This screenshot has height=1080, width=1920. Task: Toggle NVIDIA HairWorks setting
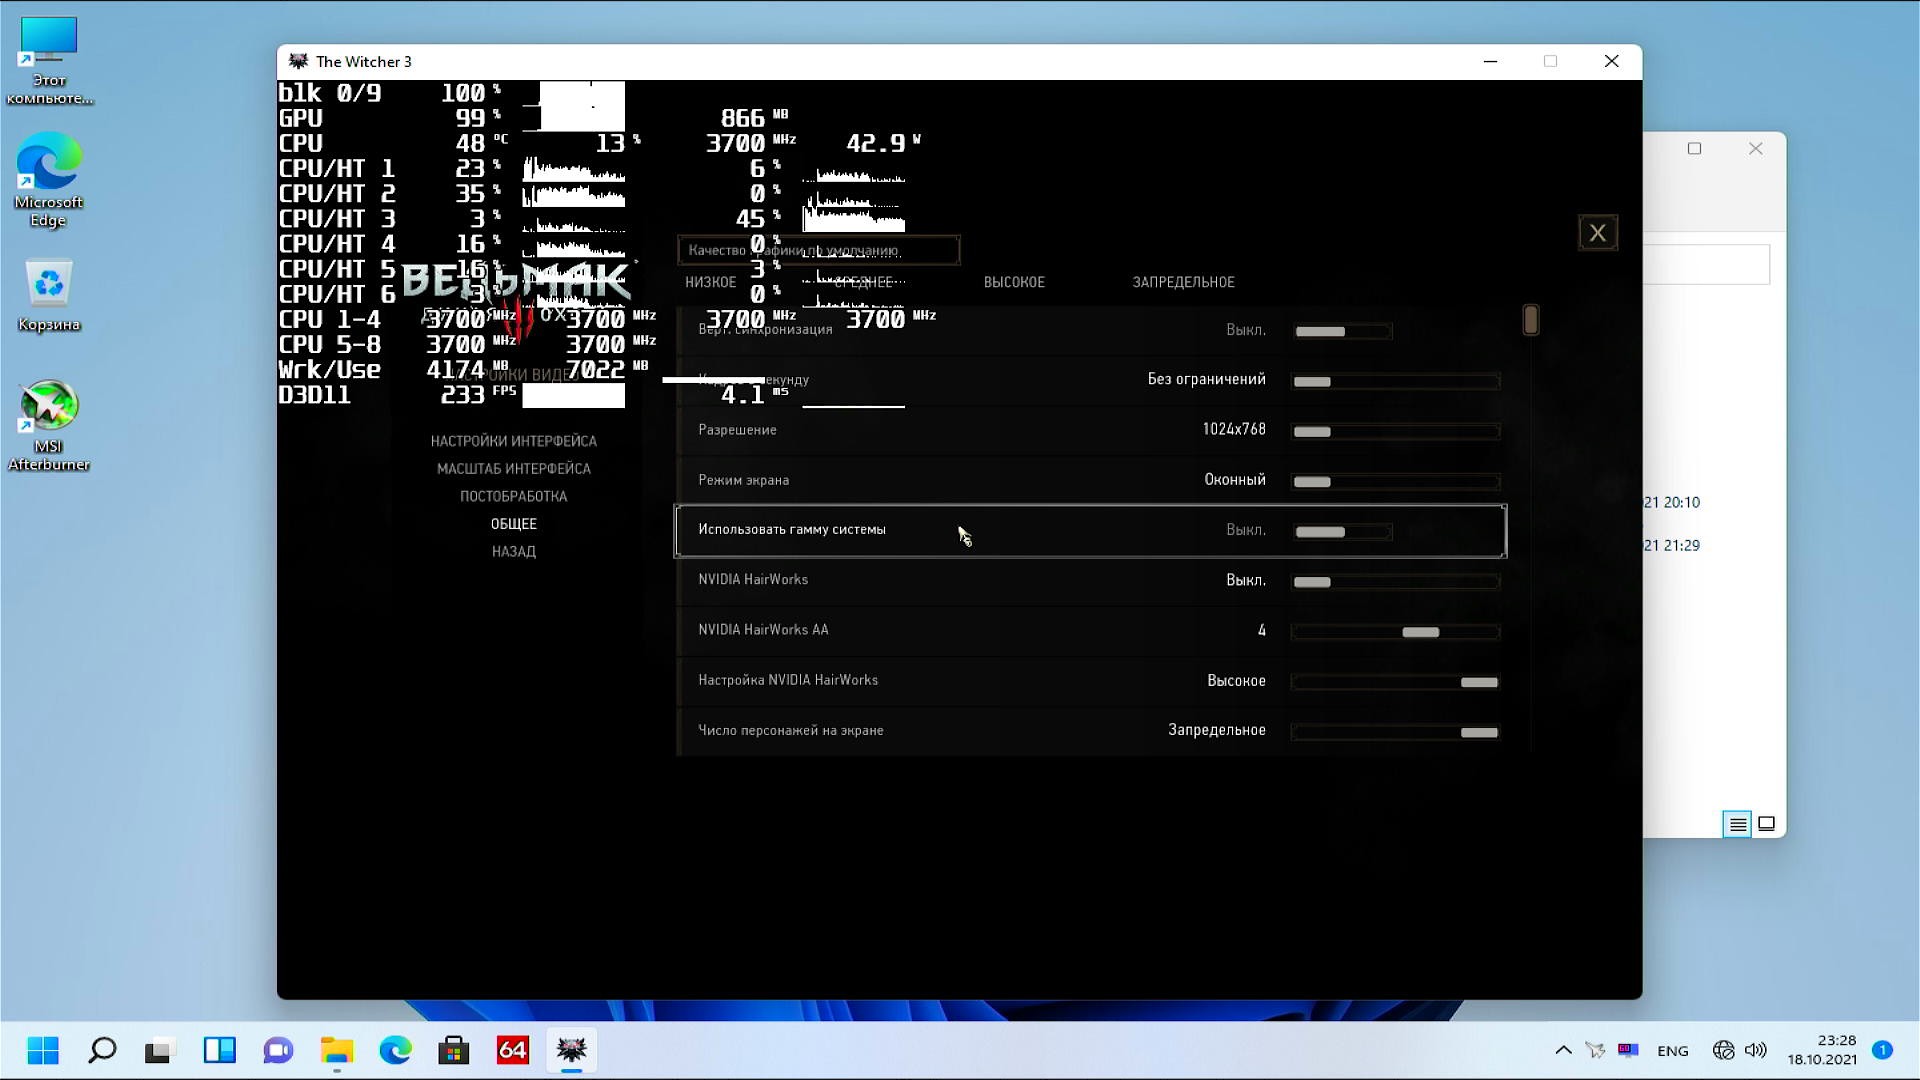tap(1394, 581)
